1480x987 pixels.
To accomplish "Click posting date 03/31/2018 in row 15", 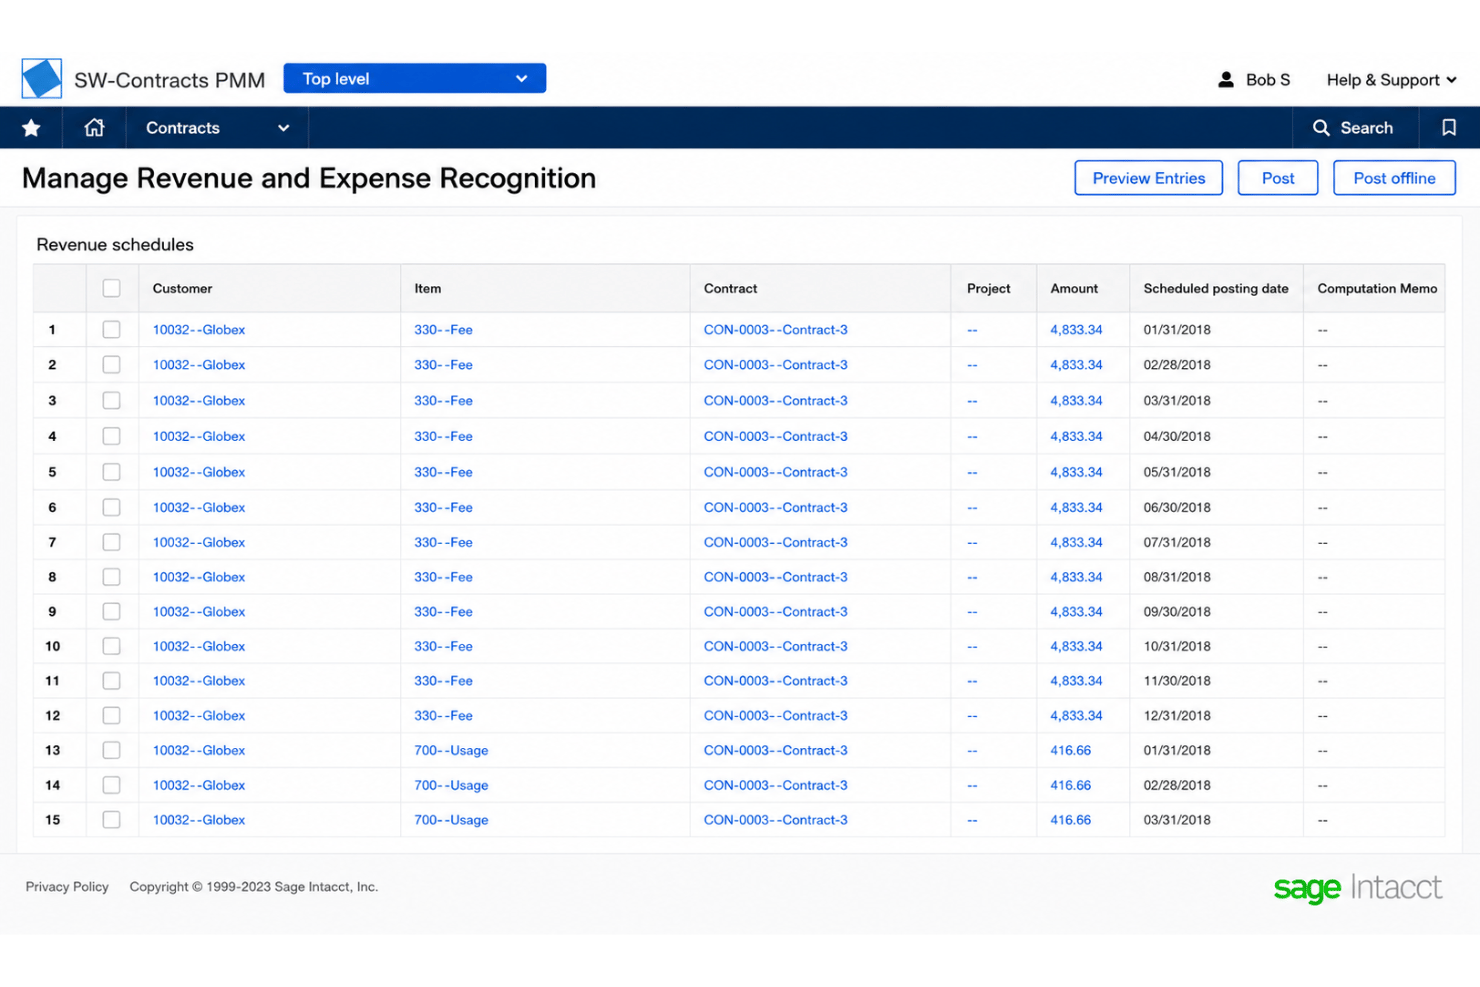I will pos(1177,820).
